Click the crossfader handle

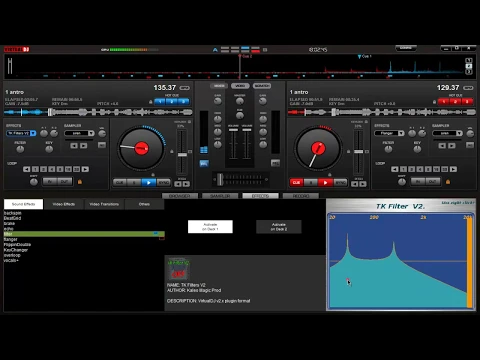click(220, 180)
